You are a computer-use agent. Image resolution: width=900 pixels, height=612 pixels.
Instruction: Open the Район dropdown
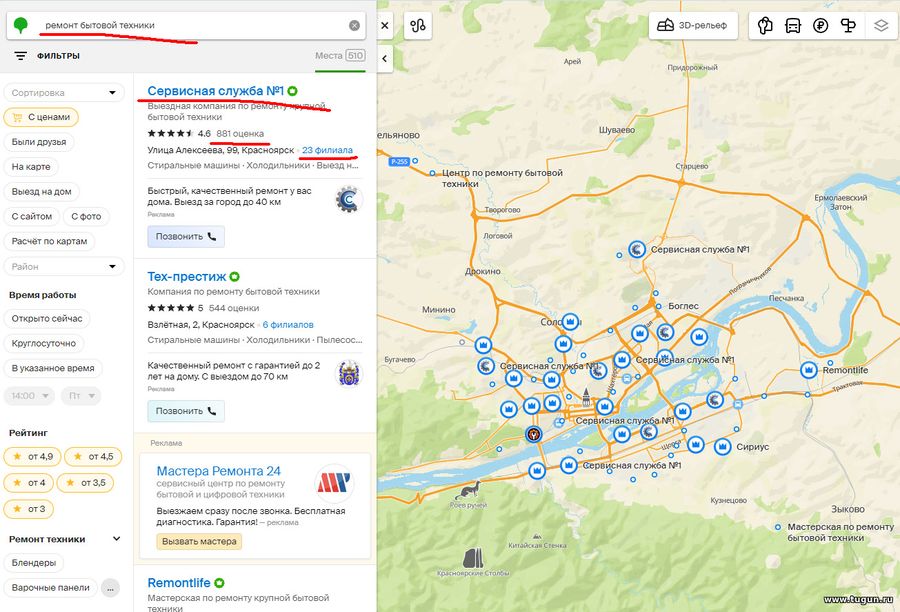64,266
